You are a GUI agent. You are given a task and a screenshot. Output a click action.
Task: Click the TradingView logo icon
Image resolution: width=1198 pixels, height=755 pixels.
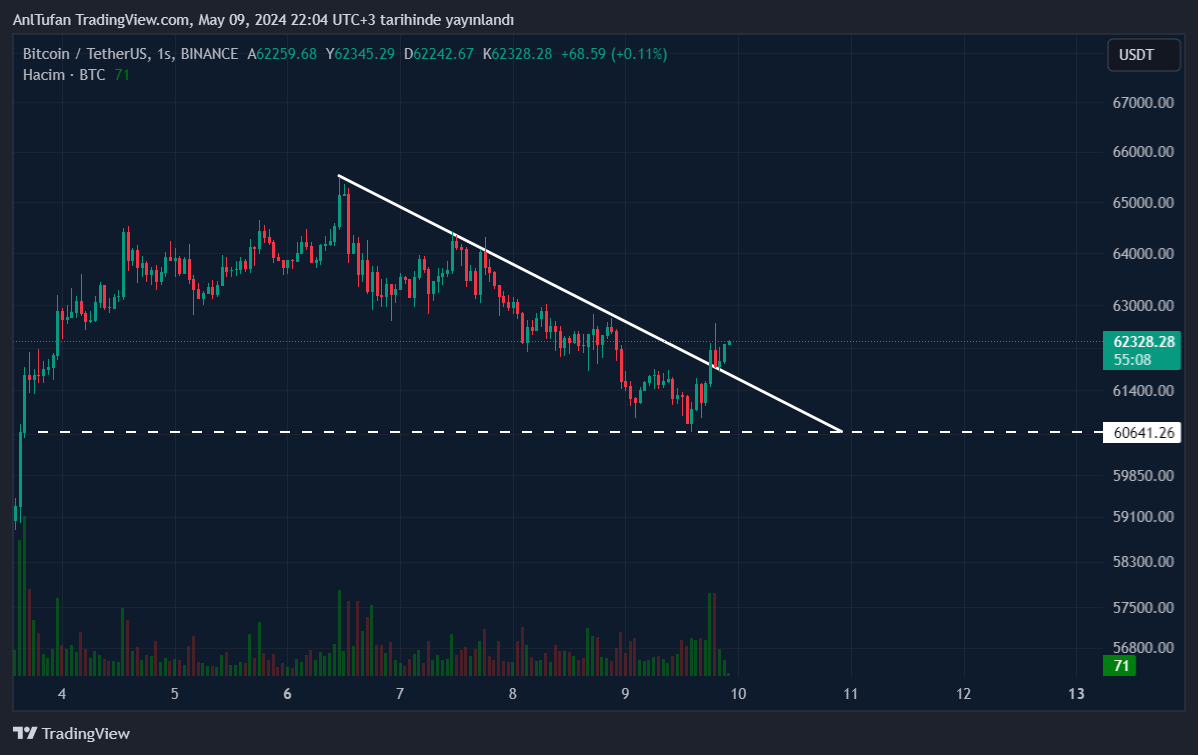coord(25,734)
